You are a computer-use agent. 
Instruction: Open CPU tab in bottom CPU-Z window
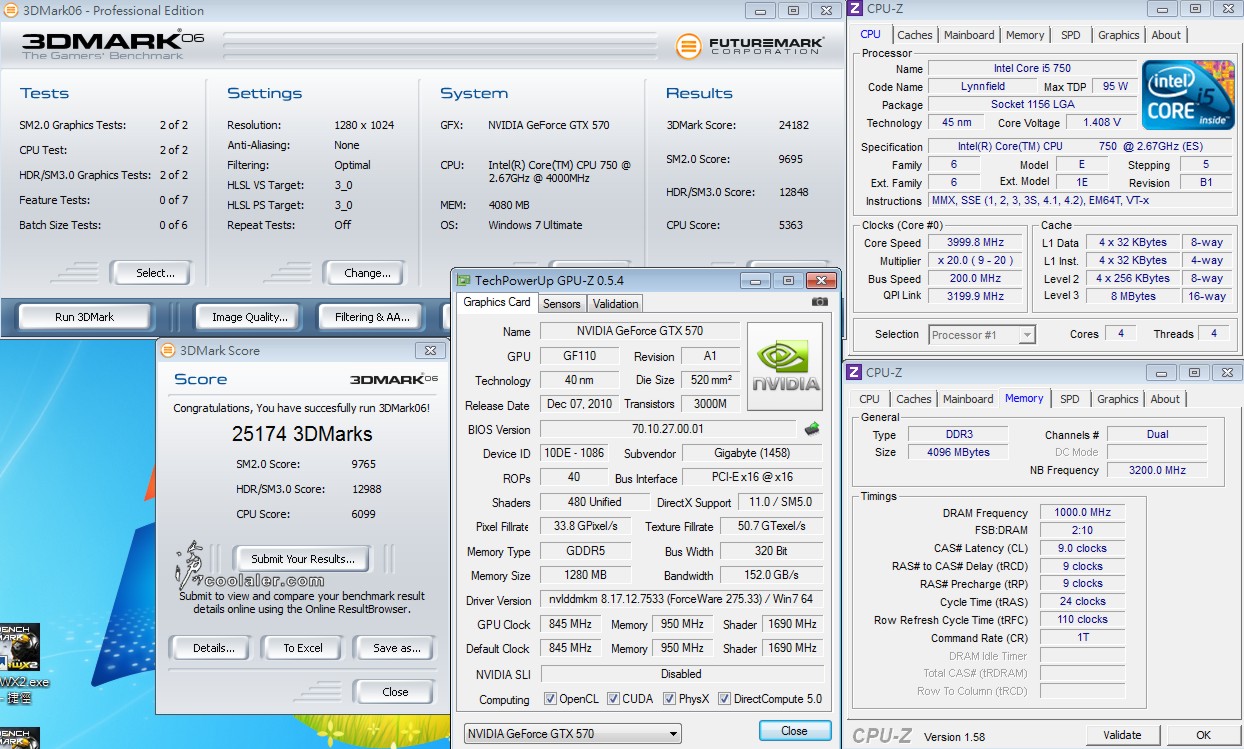point(870,399)
